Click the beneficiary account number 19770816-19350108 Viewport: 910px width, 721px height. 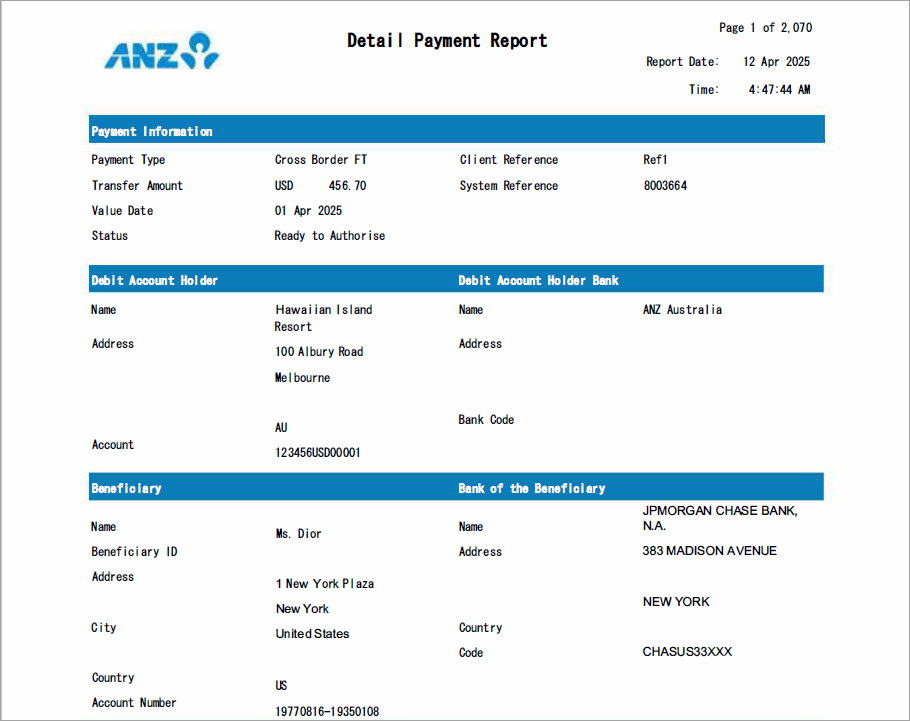click(327, 711)
